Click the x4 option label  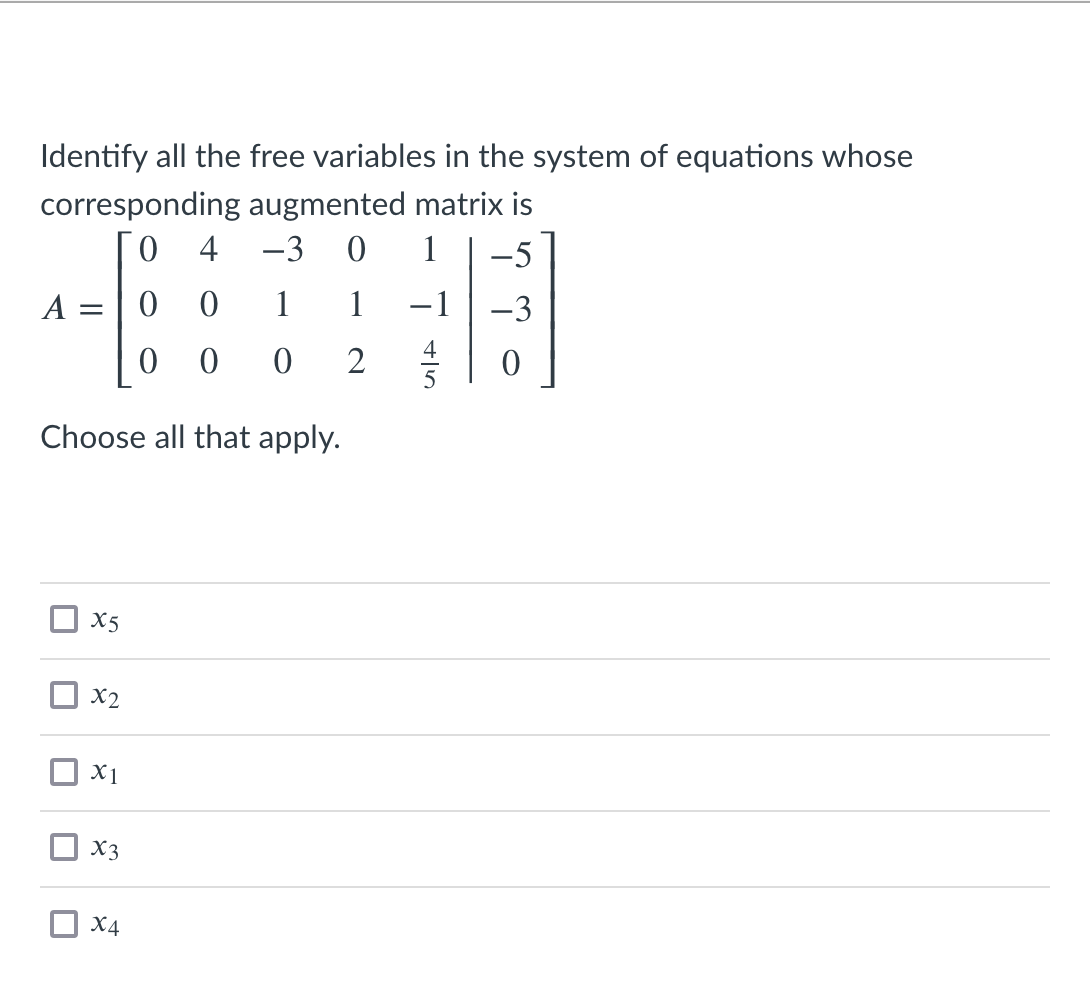coord(103,925)
